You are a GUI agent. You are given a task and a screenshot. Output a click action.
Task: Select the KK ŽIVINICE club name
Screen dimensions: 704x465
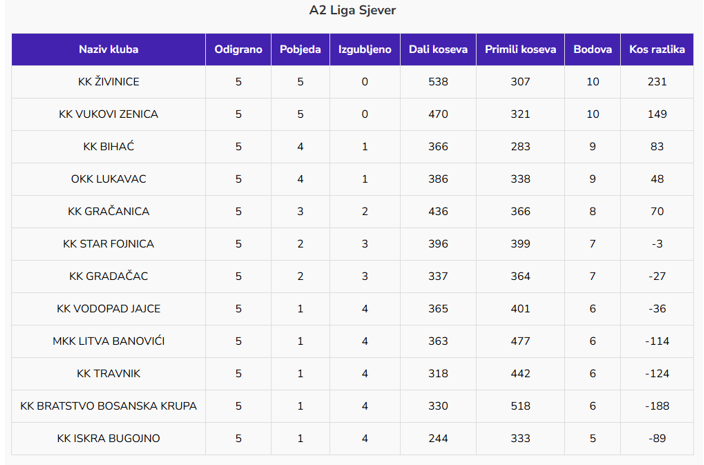(108, 82)
